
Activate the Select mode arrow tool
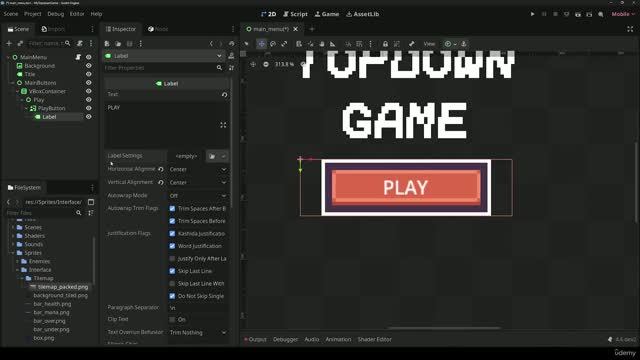246,44
